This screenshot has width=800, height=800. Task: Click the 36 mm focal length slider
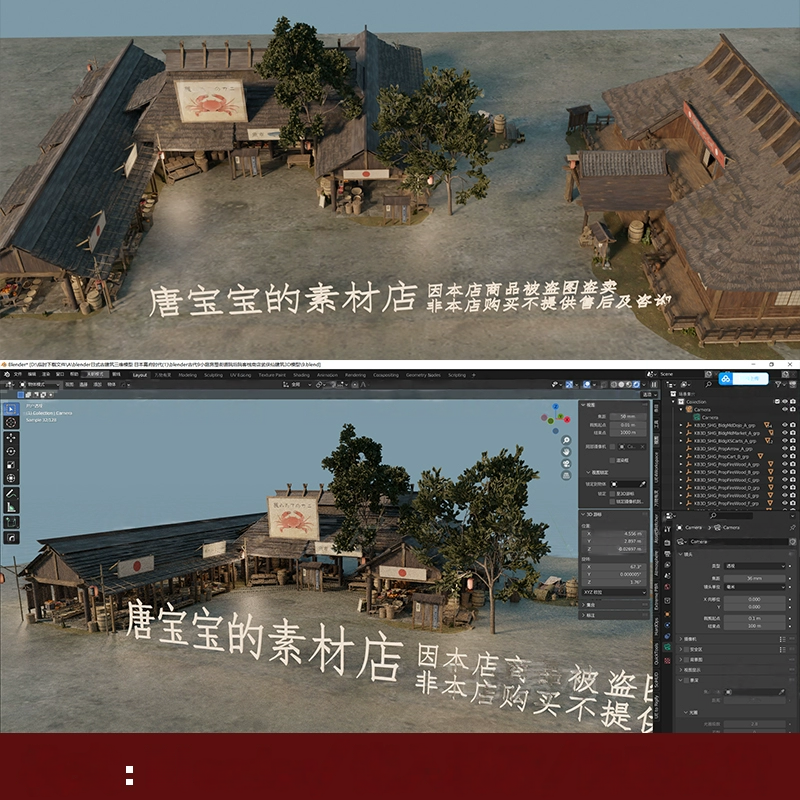coord(756,579)
